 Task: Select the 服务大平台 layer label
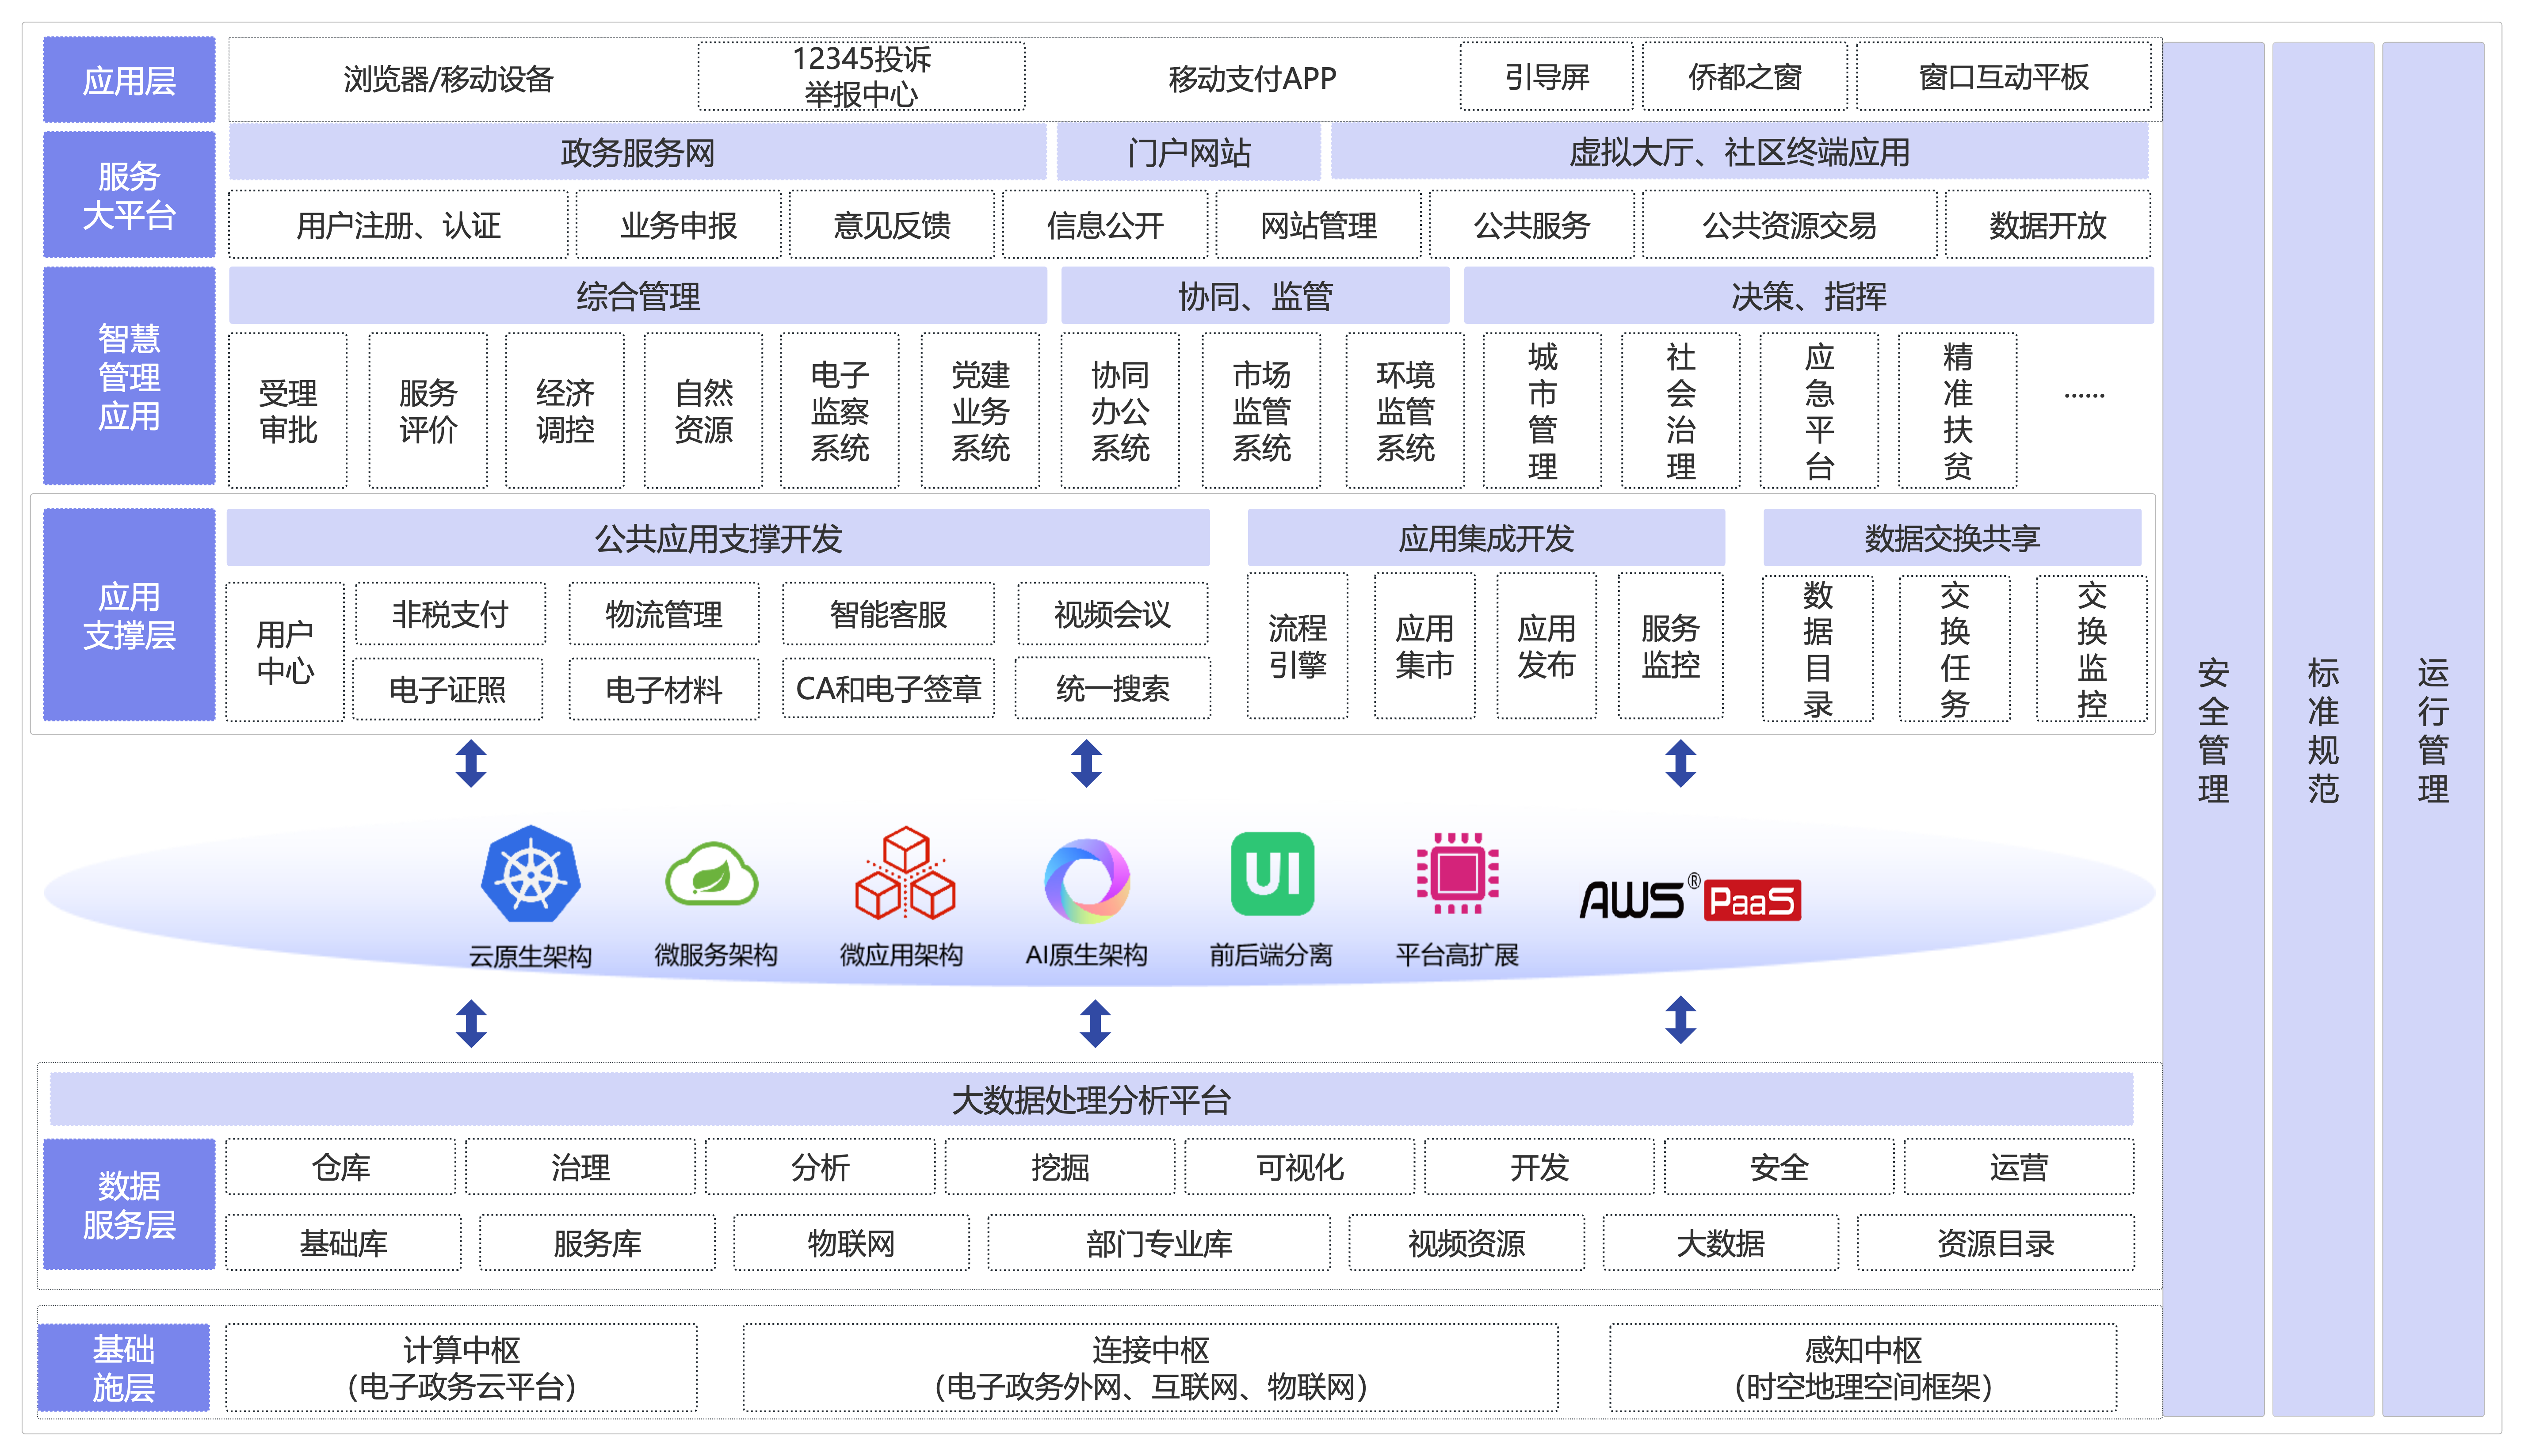[x=129, y=195]
